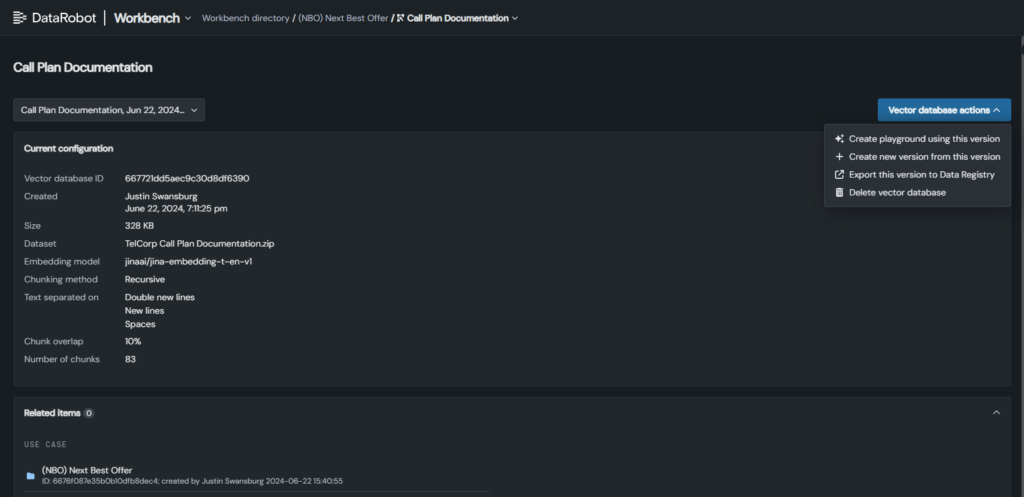1024x497 pixels.
Task: Click the DataRobot logo icon
Action: tap(20, 18)
